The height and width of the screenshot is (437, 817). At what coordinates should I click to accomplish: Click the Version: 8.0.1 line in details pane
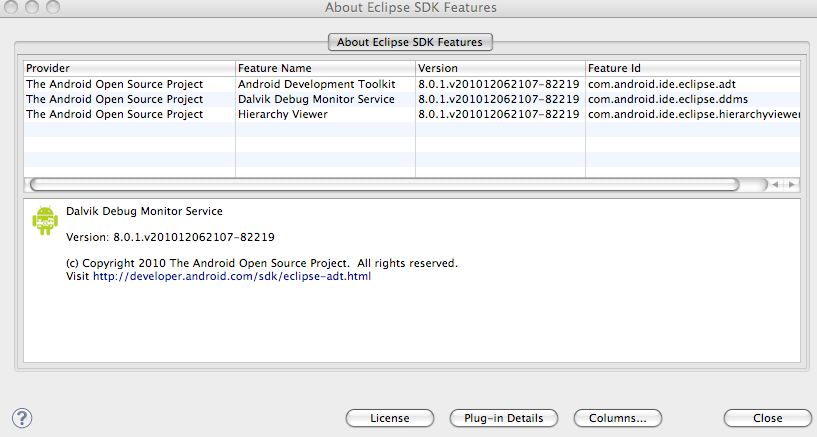[x=170, y=238]
